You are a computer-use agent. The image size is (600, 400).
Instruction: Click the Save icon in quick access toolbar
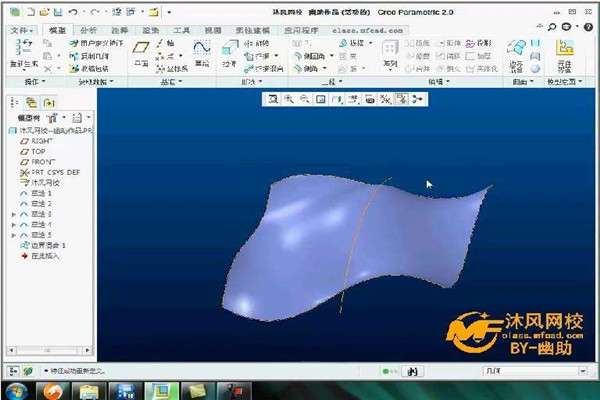pos(59,11)
